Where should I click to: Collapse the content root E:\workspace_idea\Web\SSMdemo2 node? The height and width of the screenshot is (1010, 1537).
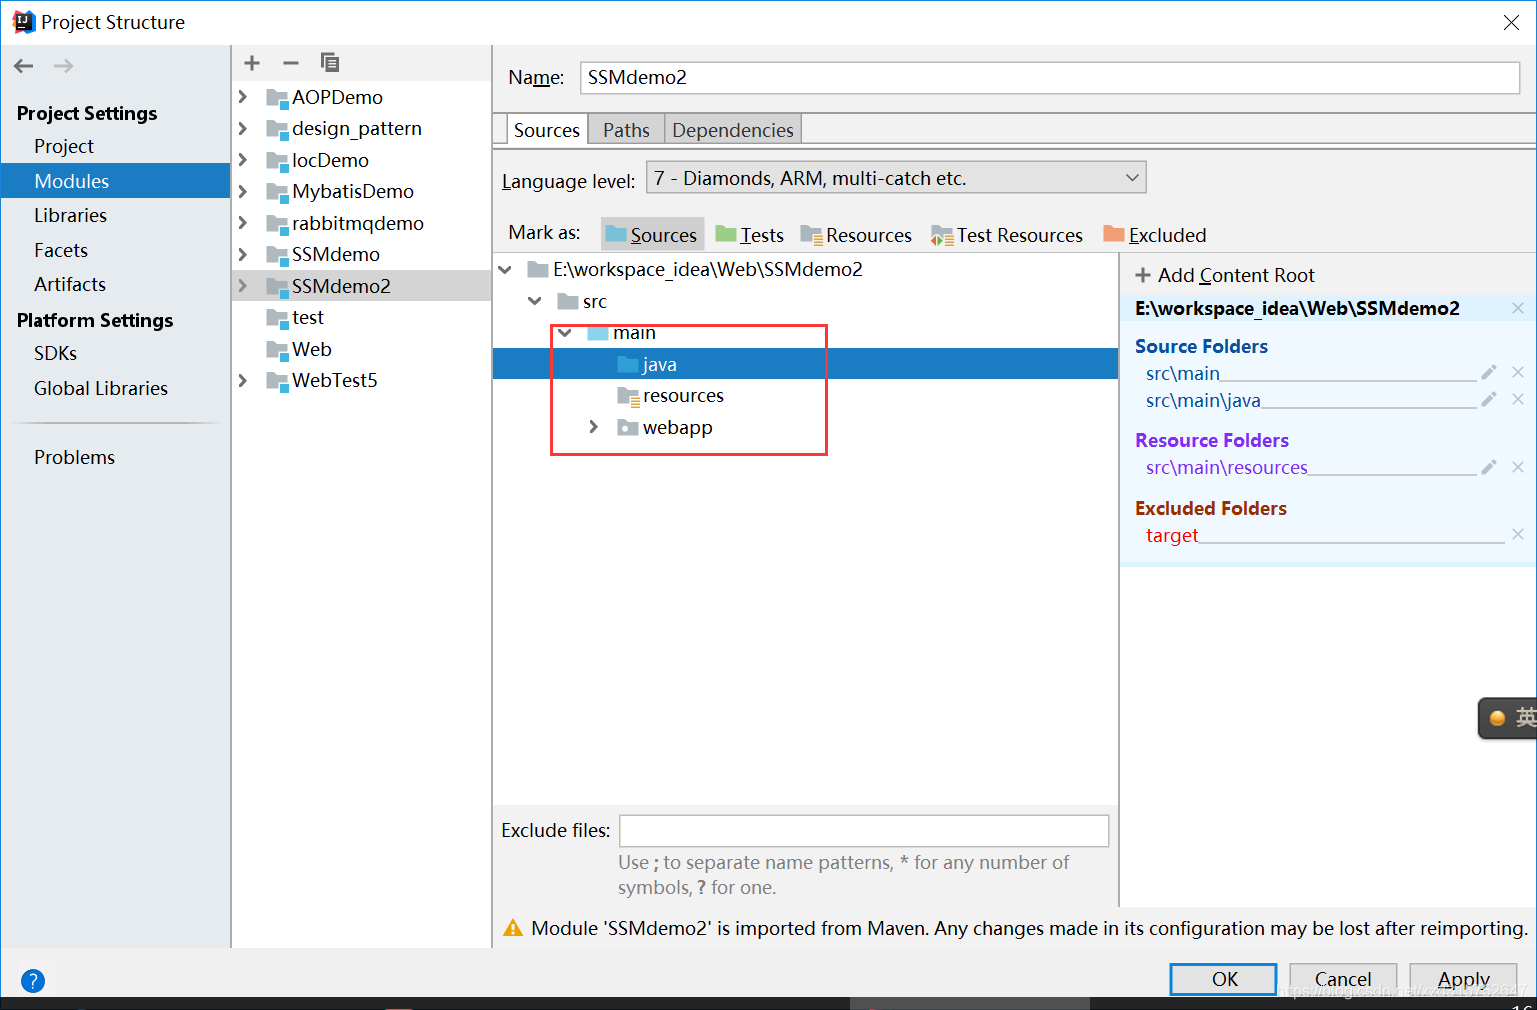click(x=505, y=269)
